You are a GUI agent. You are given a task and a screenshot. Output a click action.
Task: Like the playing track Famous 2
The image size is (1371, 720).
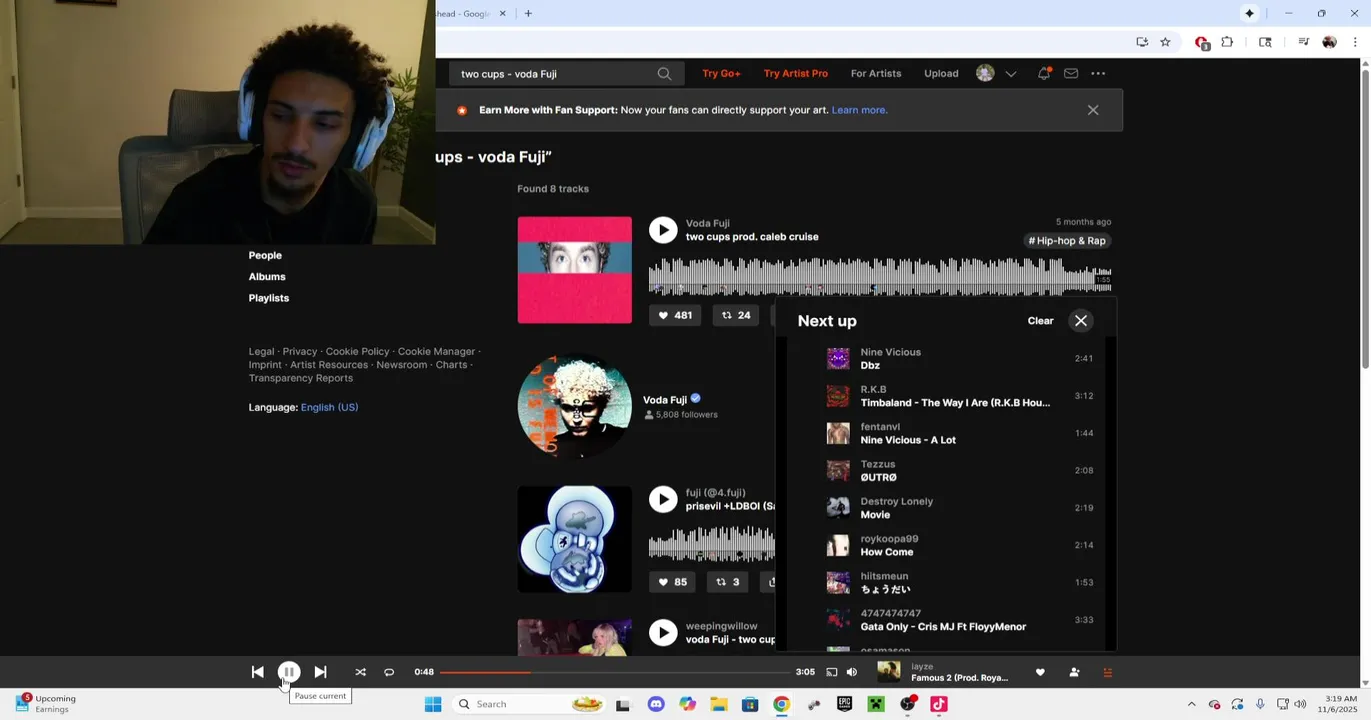[x=1040, y=672]
